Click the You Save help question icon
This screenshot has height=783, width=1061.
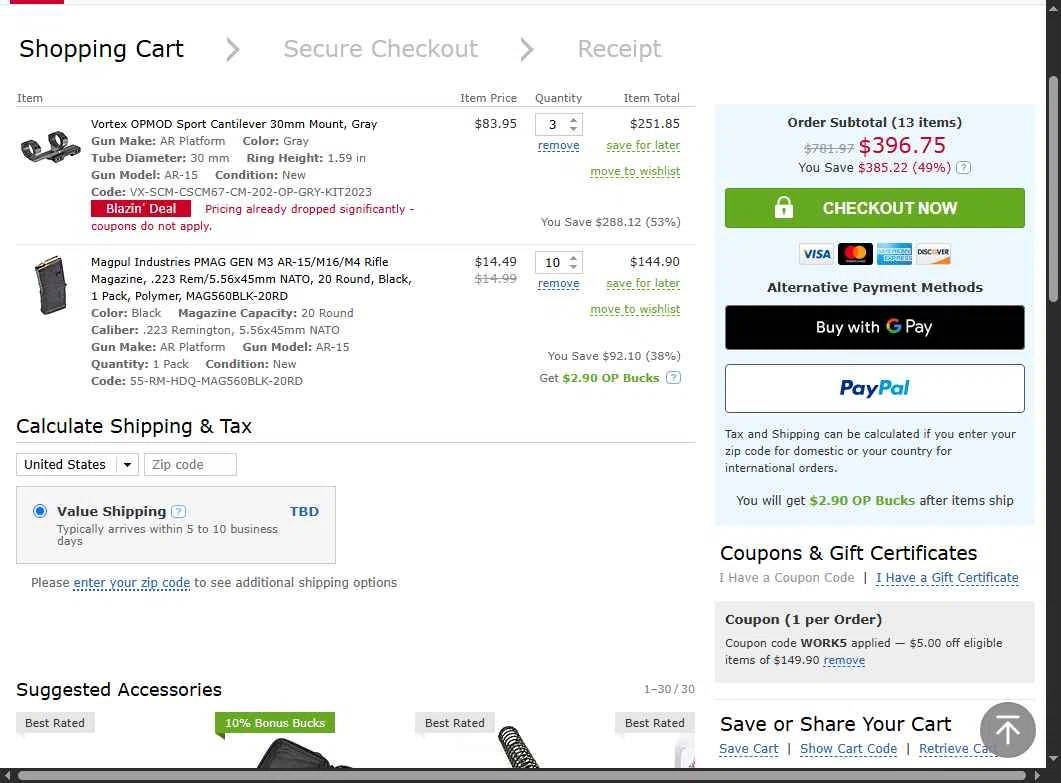click(963, 168)
